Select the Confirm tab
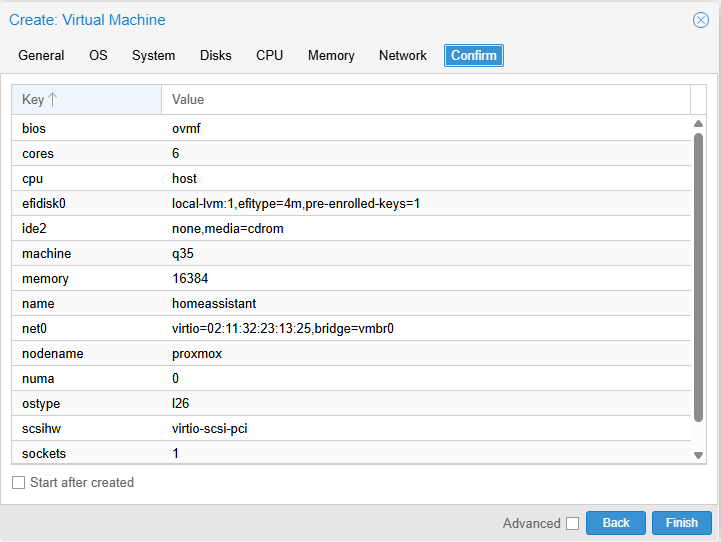The height and width of the screenshot is (542, 721). pyautogui.click(x=474, y=56)
